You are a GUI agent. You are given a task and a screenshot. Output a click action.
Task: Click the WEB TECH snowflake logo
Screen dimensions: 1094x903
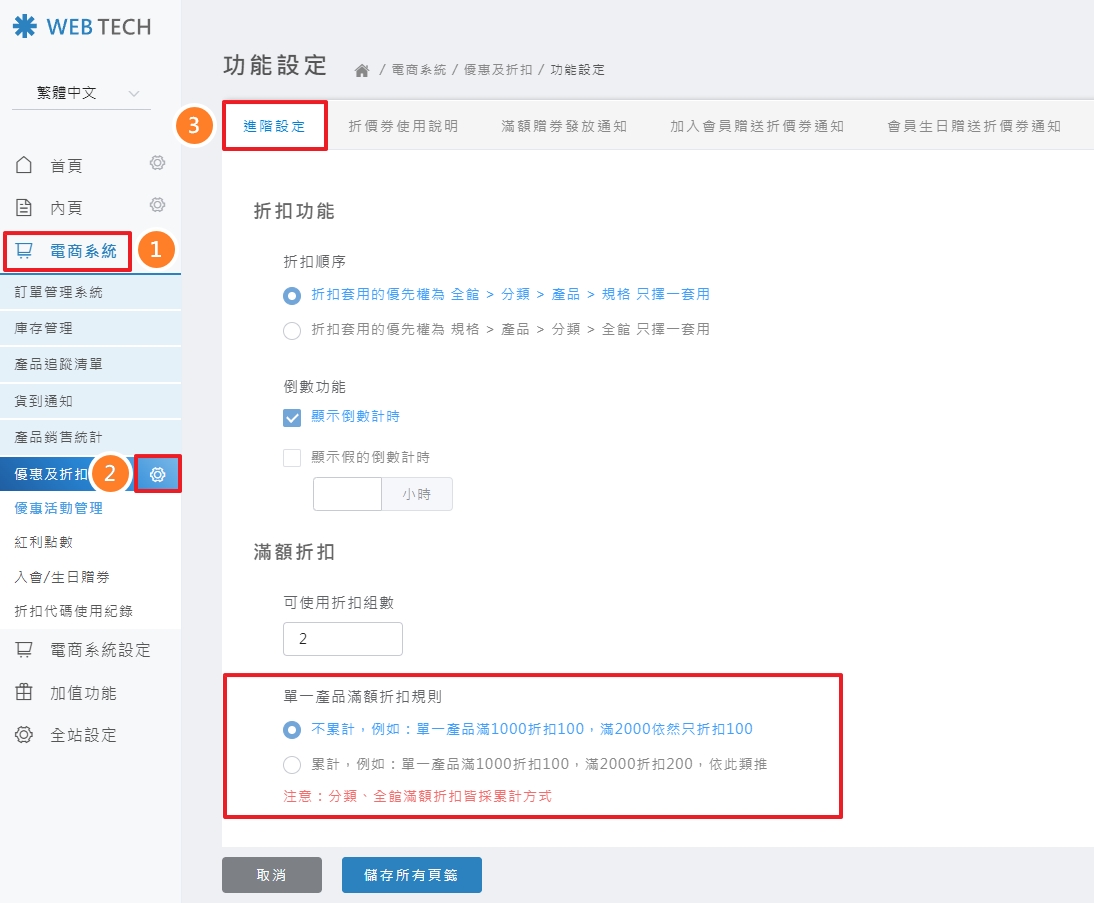tap(25, 27)
